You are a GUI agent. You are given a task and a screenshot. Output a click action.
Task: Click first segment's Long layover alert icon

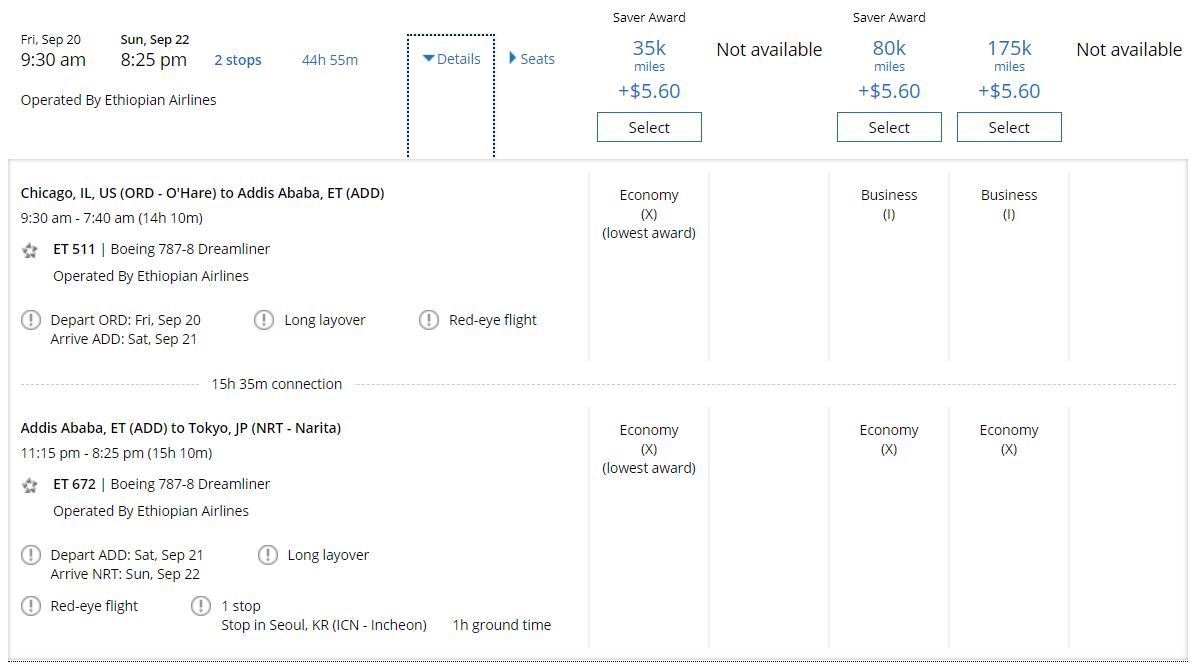pyautogui.click(x=263, y=320)
